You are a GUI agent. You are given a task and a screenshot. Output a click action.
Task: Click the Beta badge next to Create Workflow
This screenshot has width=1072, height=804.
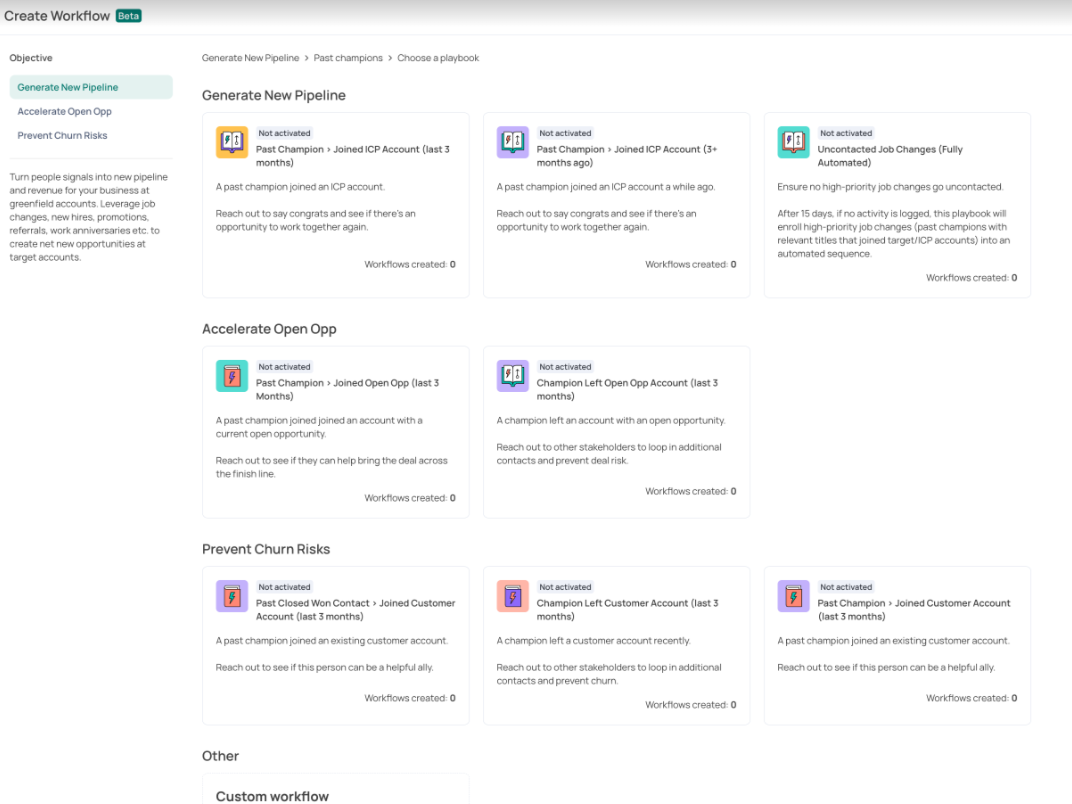click(129, 16)
